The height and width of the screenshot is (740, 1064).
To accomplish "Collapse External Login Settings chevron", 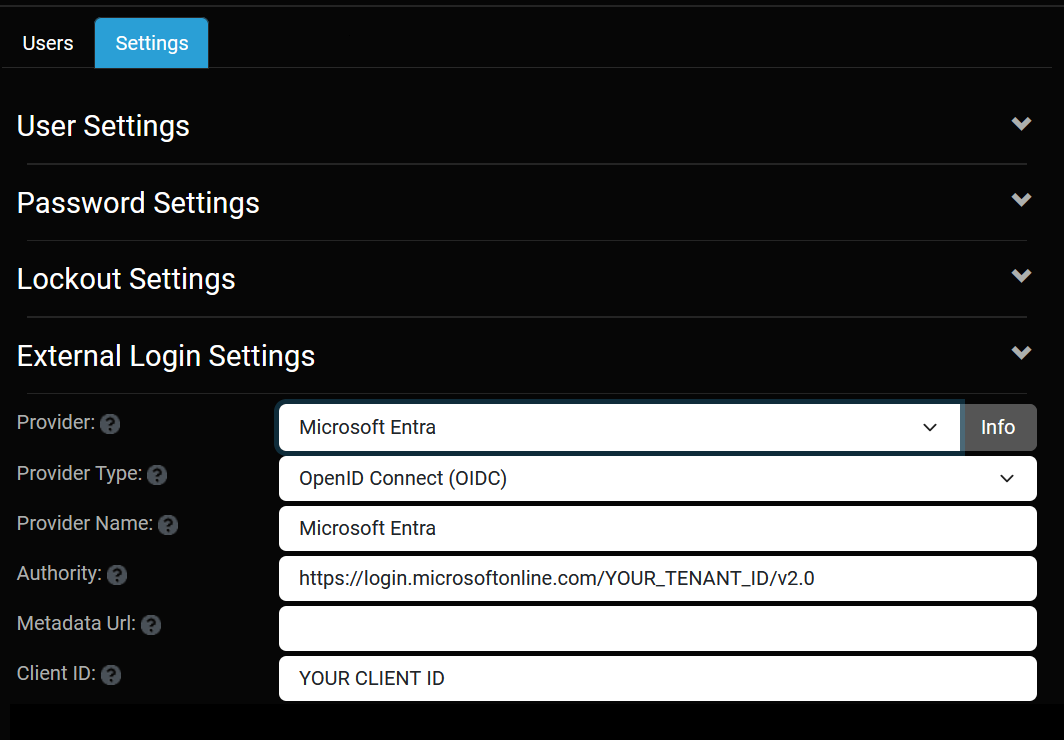I will (x=1021, y=352).
